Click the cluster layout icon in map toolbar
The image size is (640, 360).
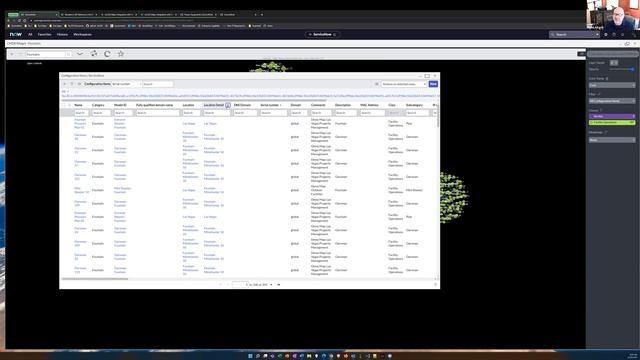click(x=94, y=54)
